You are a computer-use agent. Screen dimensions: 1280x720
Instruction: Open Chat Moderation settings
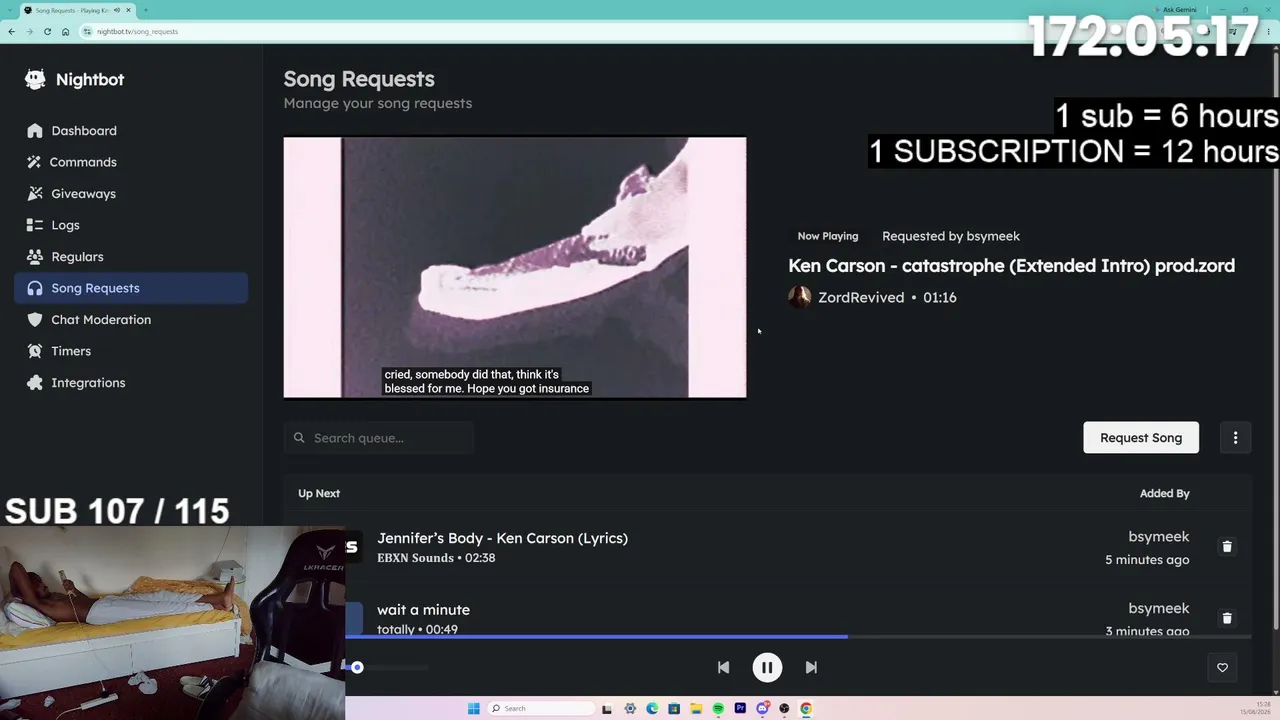click(x=131, y=320)
